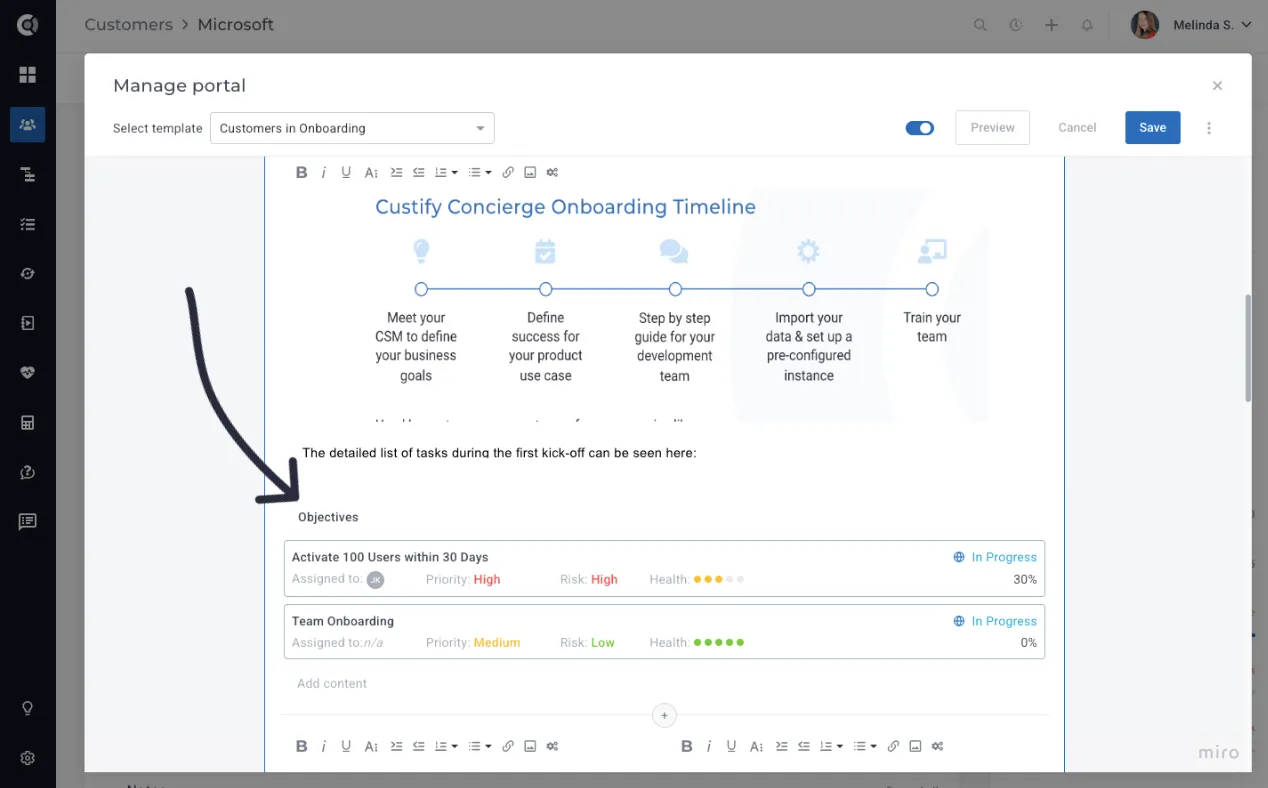1268x788 pixels.
Task: Toggle bold in toolbar above the timeline
Action: pos(301,172)
